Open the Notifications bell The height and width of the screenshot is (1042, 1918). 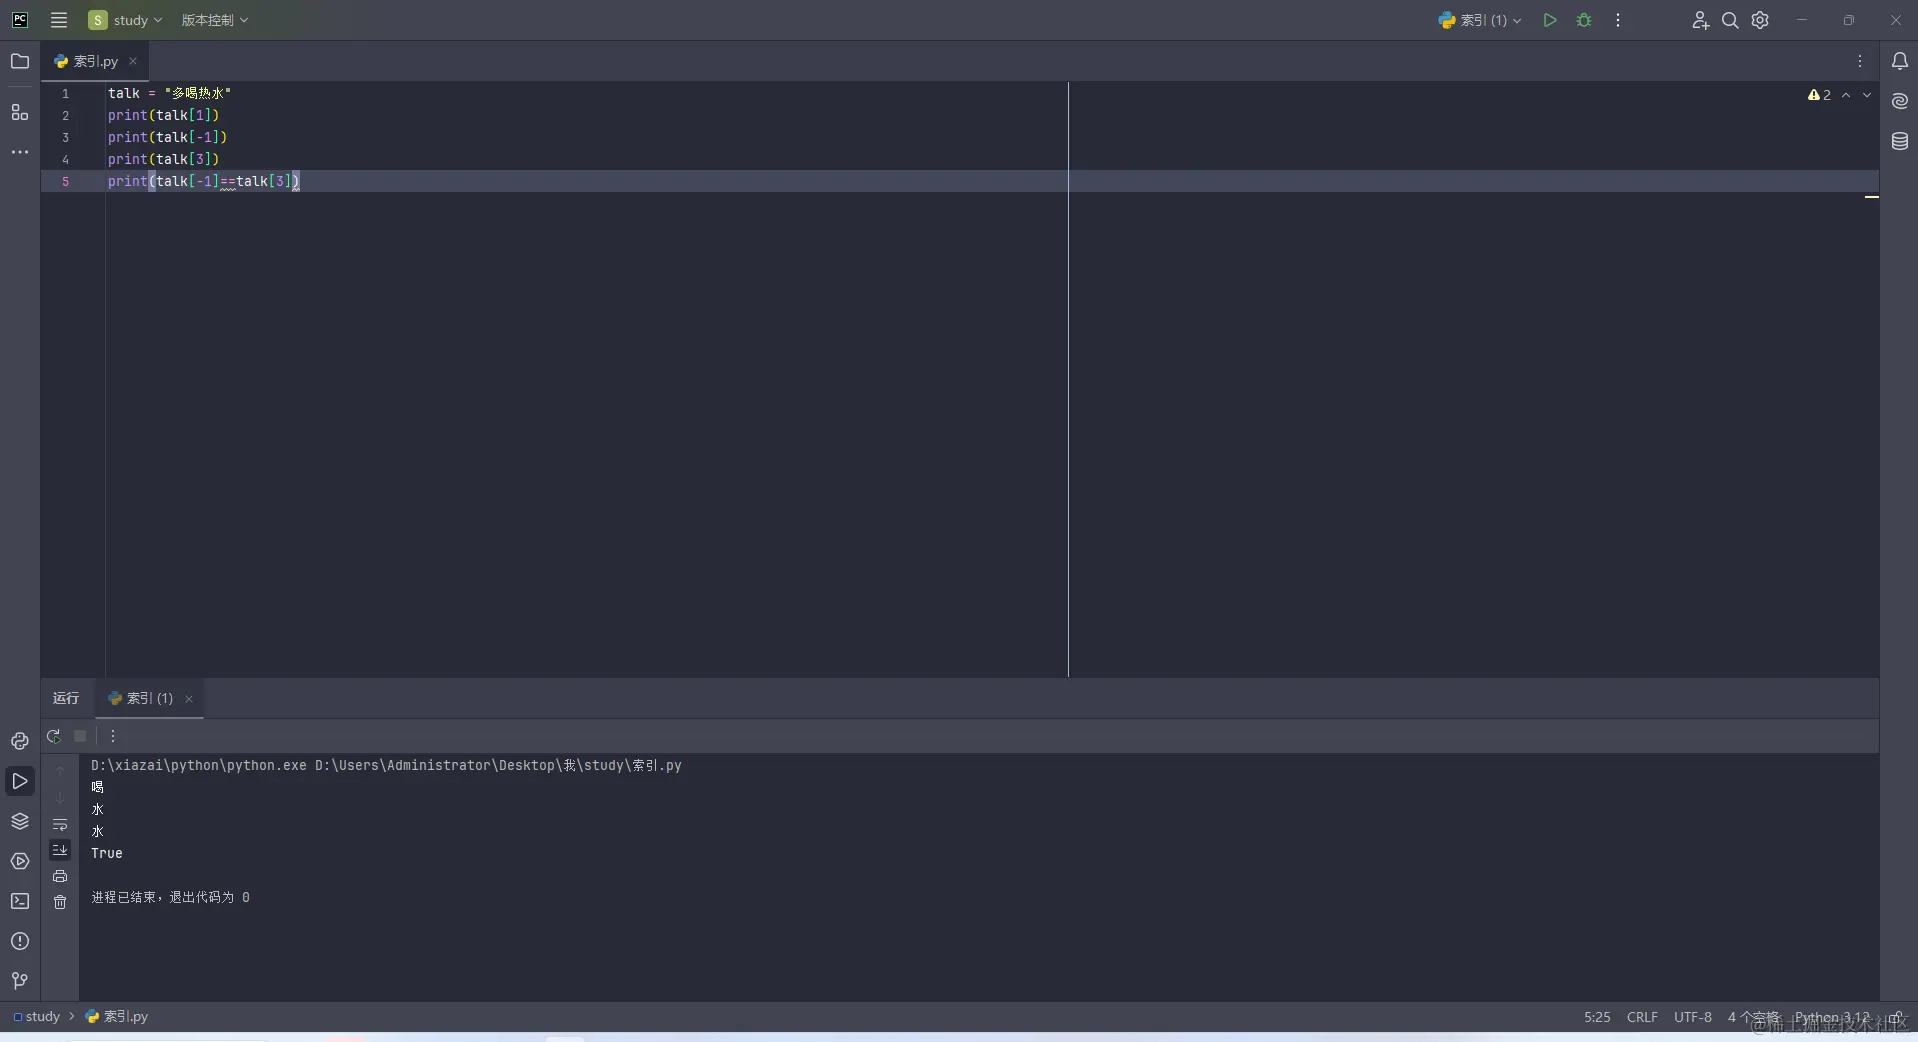[1900, 61]
